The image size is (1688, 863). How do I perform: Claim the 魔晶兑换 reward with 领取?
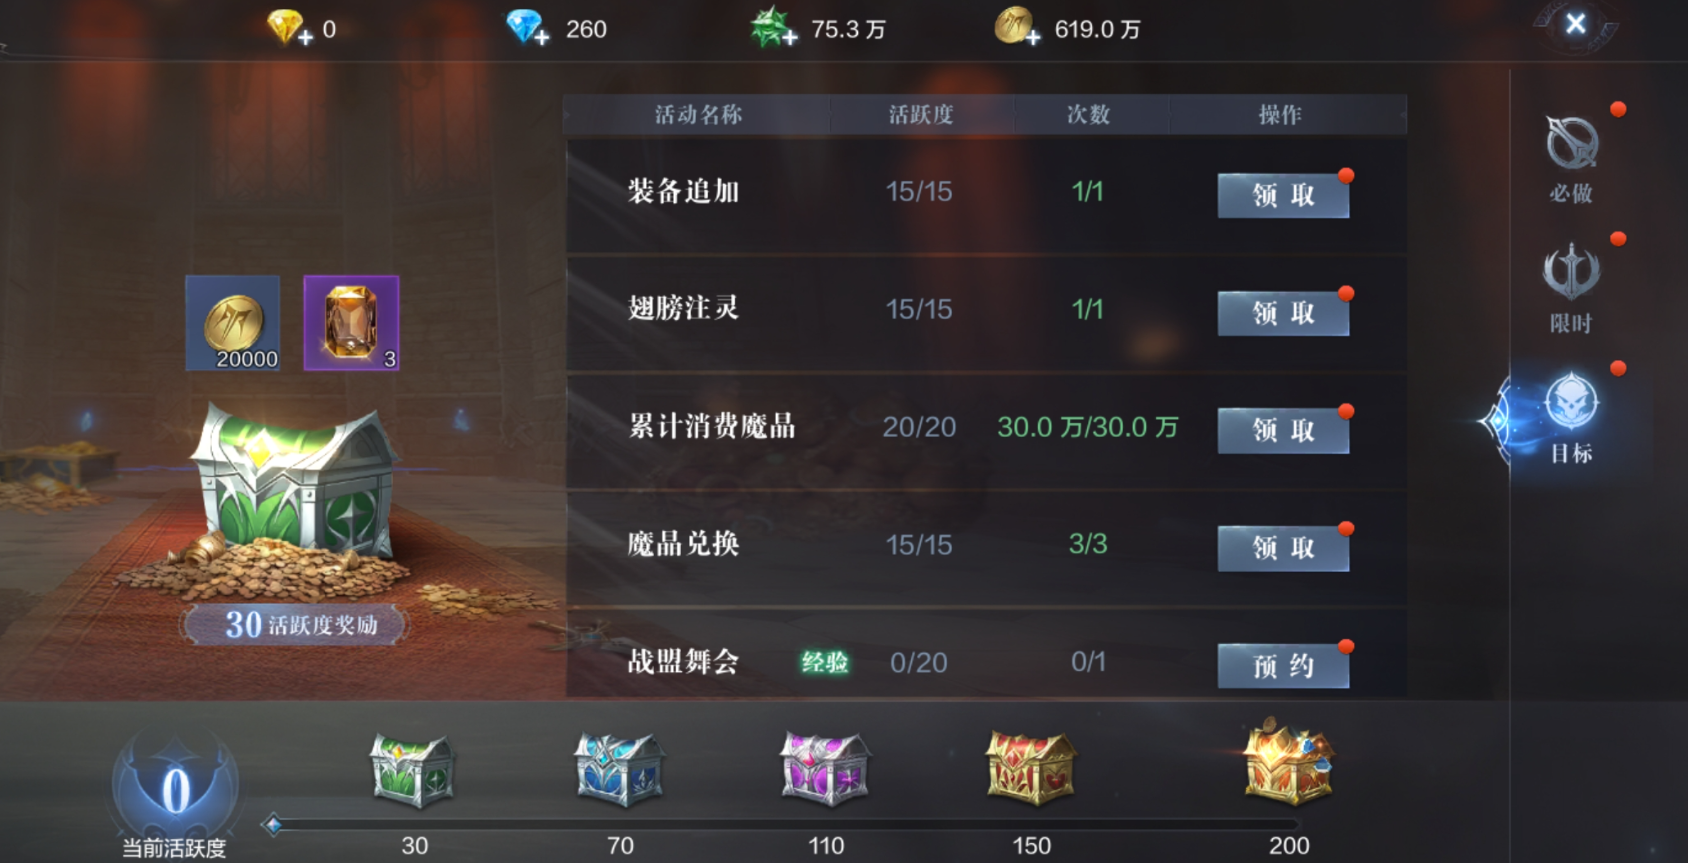point(1283,548)
